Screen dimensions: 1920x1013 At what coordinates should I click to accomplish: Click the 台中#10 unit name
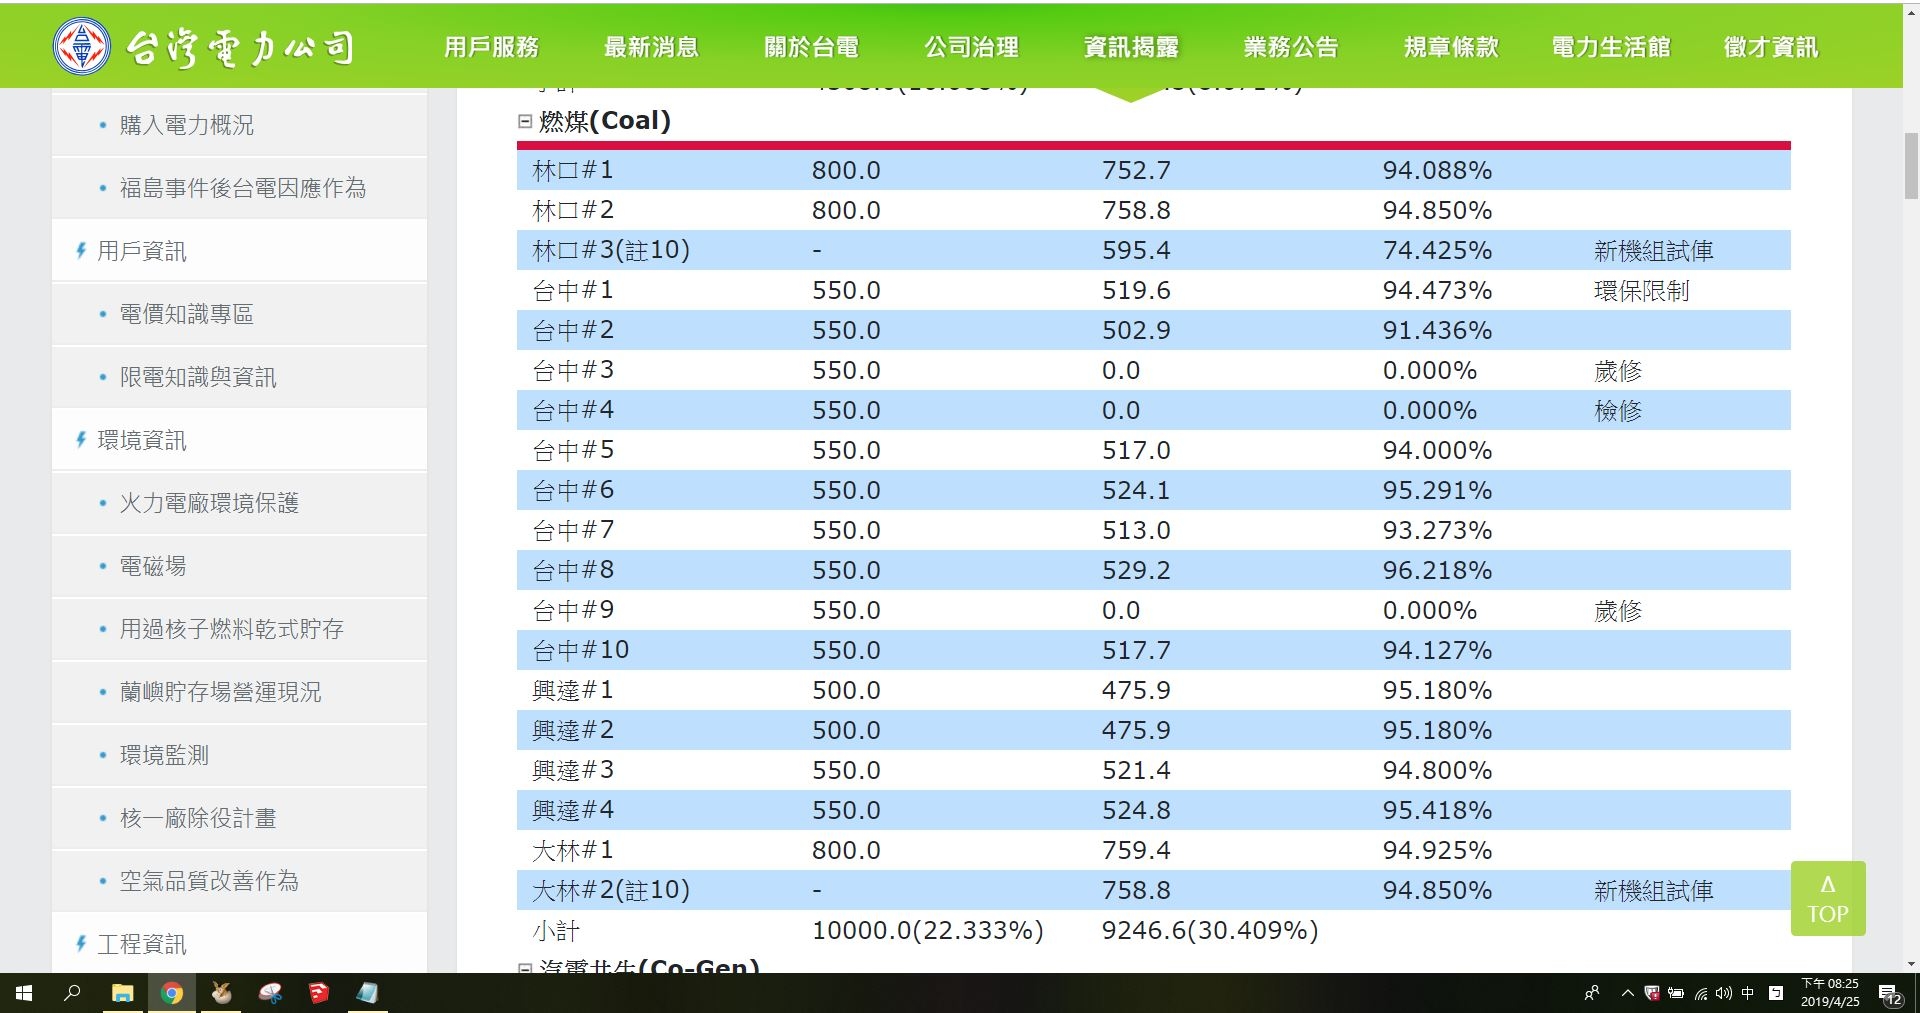coord(581,651)
